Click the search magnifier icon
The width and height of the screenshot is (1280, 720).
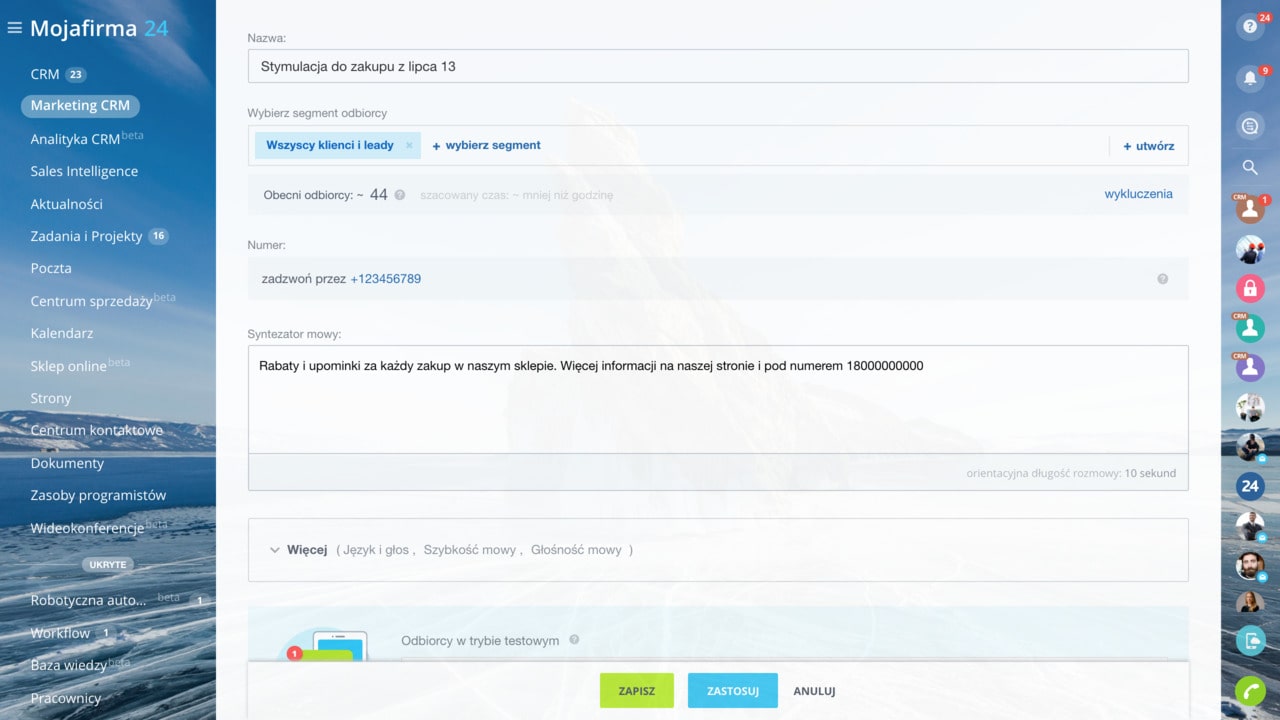pos(1250,167)
